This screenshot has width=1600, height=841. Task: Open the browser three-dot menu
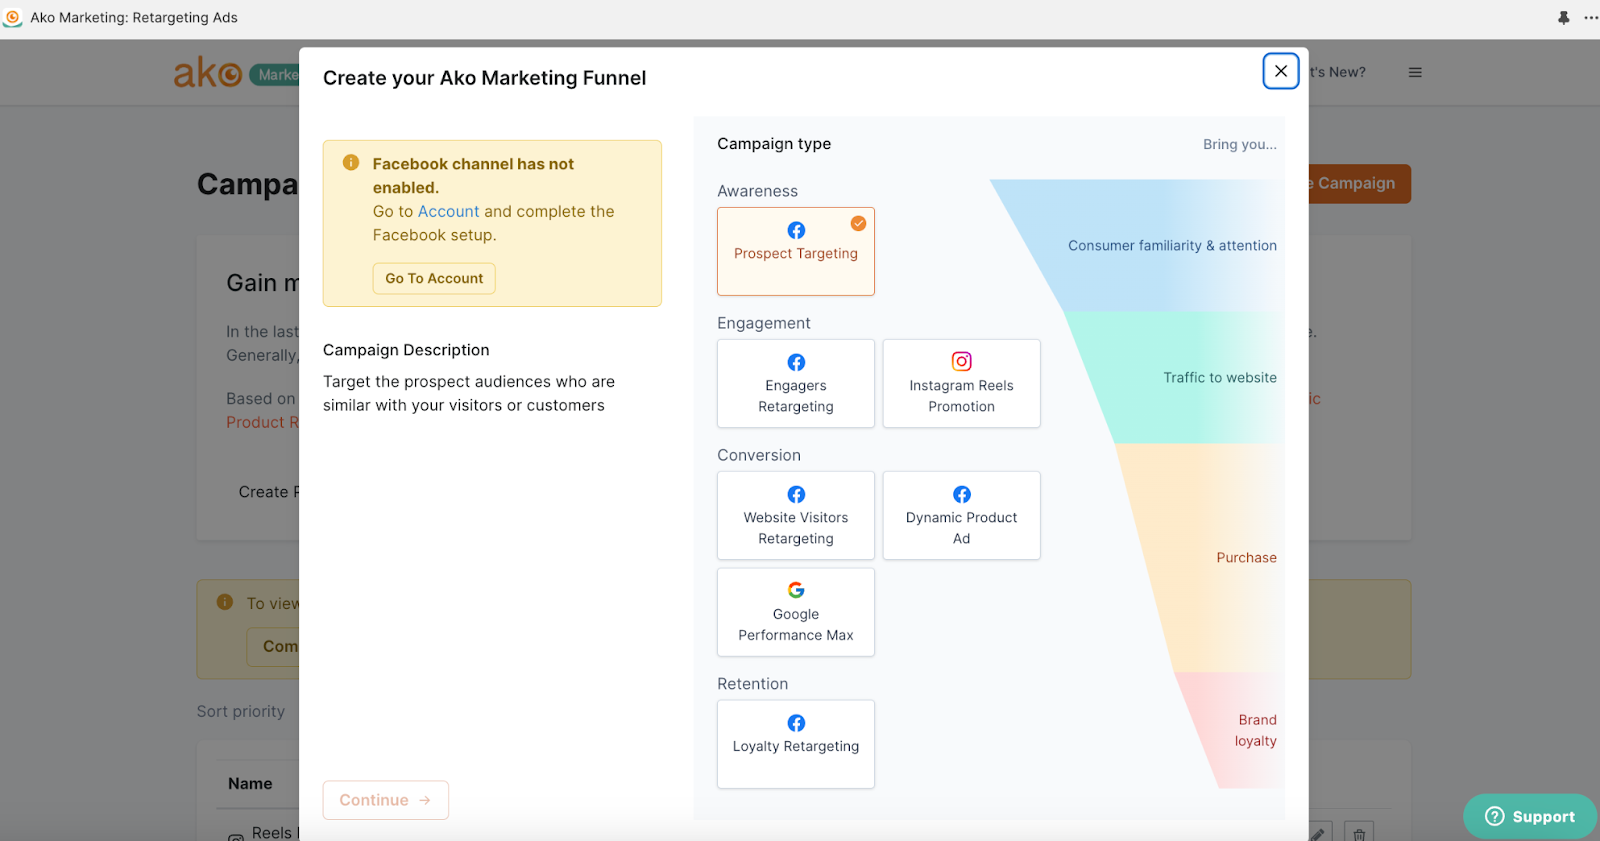1591,18
